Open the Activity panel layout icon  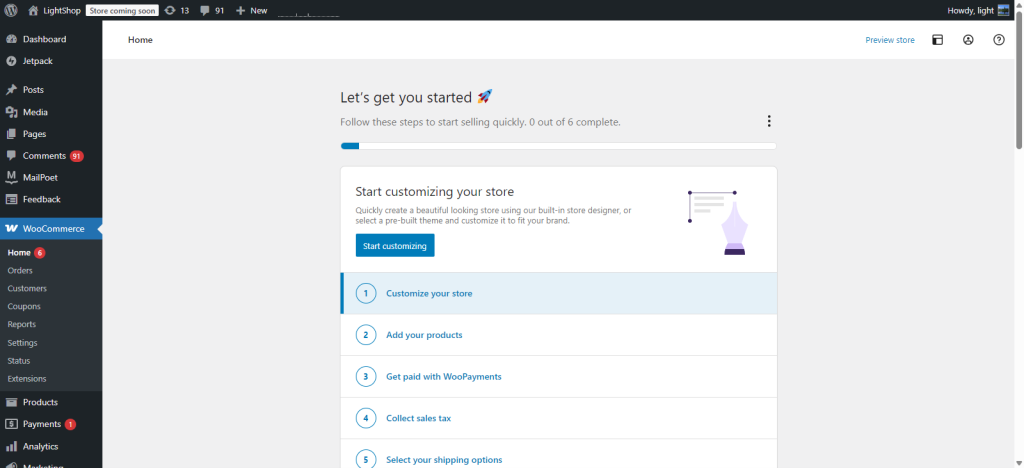(937, 40)
